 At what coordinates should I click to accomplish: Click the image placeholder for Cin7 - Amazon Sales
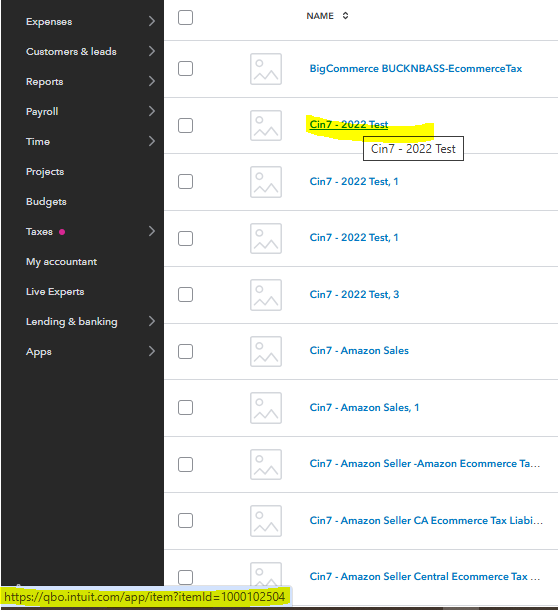point(266,351)
